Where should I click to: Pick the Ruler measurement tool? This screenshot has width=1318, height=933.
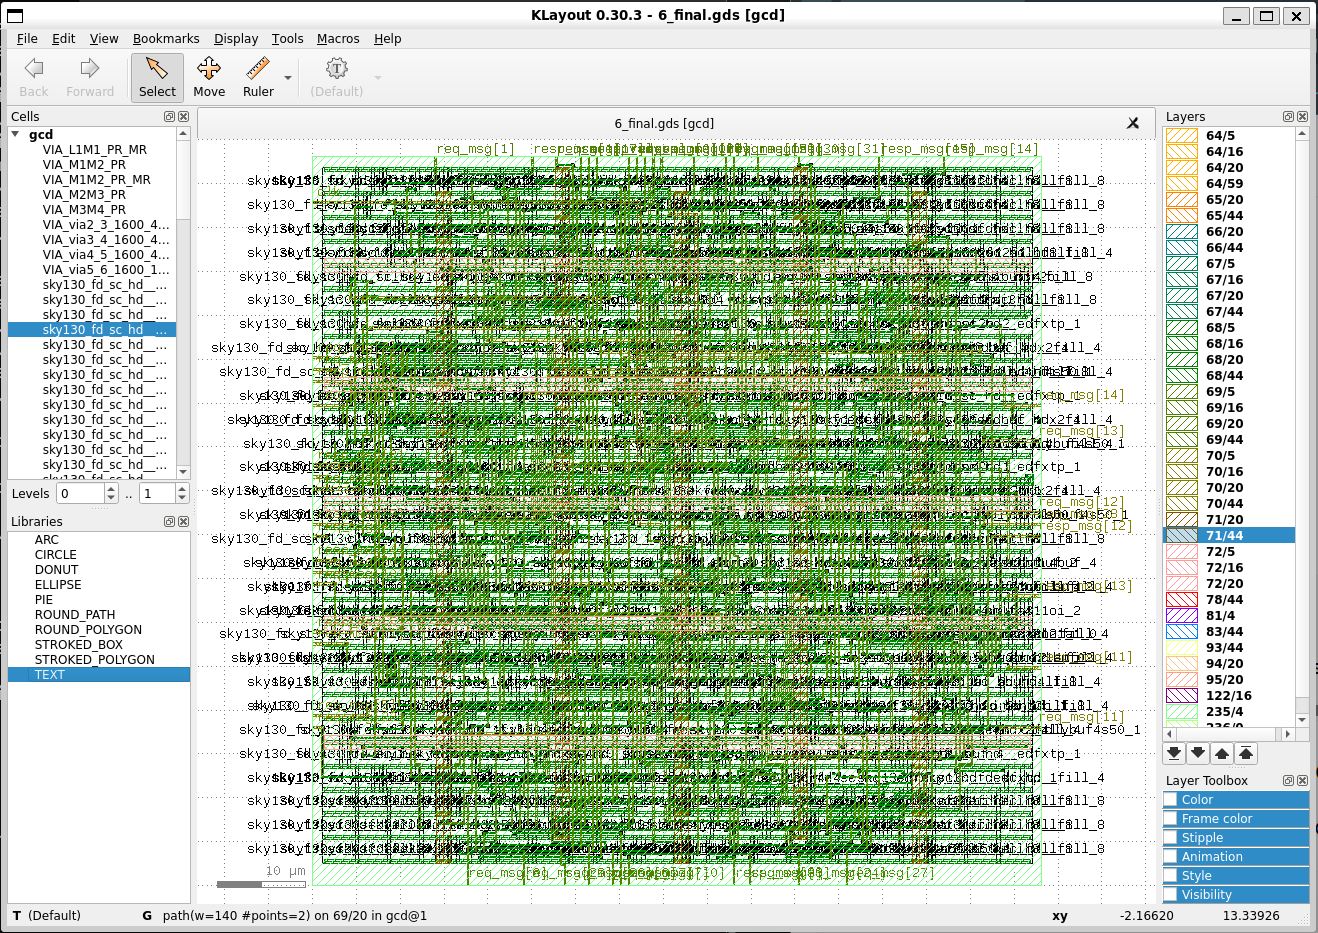[x=258, y=77]
